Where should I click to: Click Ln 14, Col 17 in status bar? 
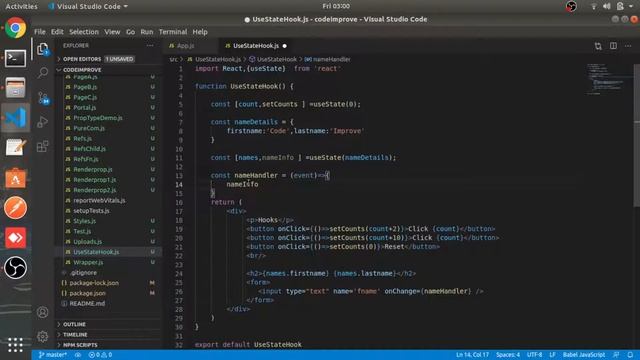click(472, 355)
